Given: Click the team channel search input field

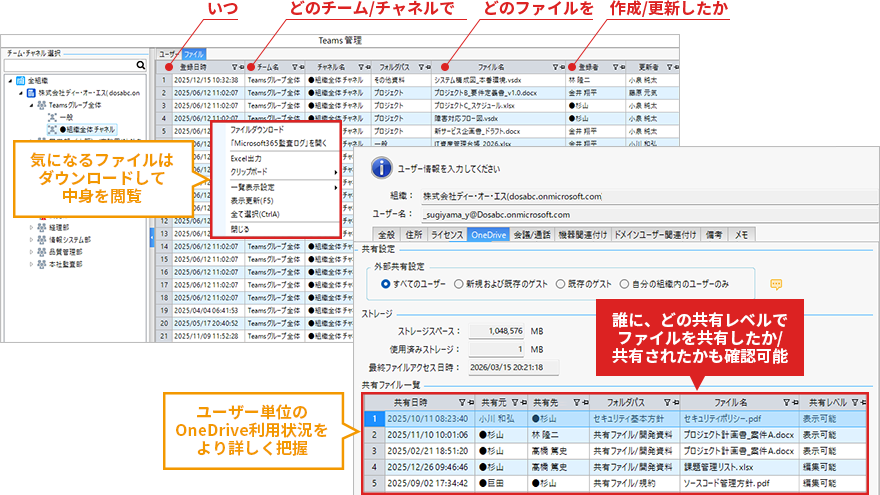Looking at the screenshot, I should click(x=70, y=65).
